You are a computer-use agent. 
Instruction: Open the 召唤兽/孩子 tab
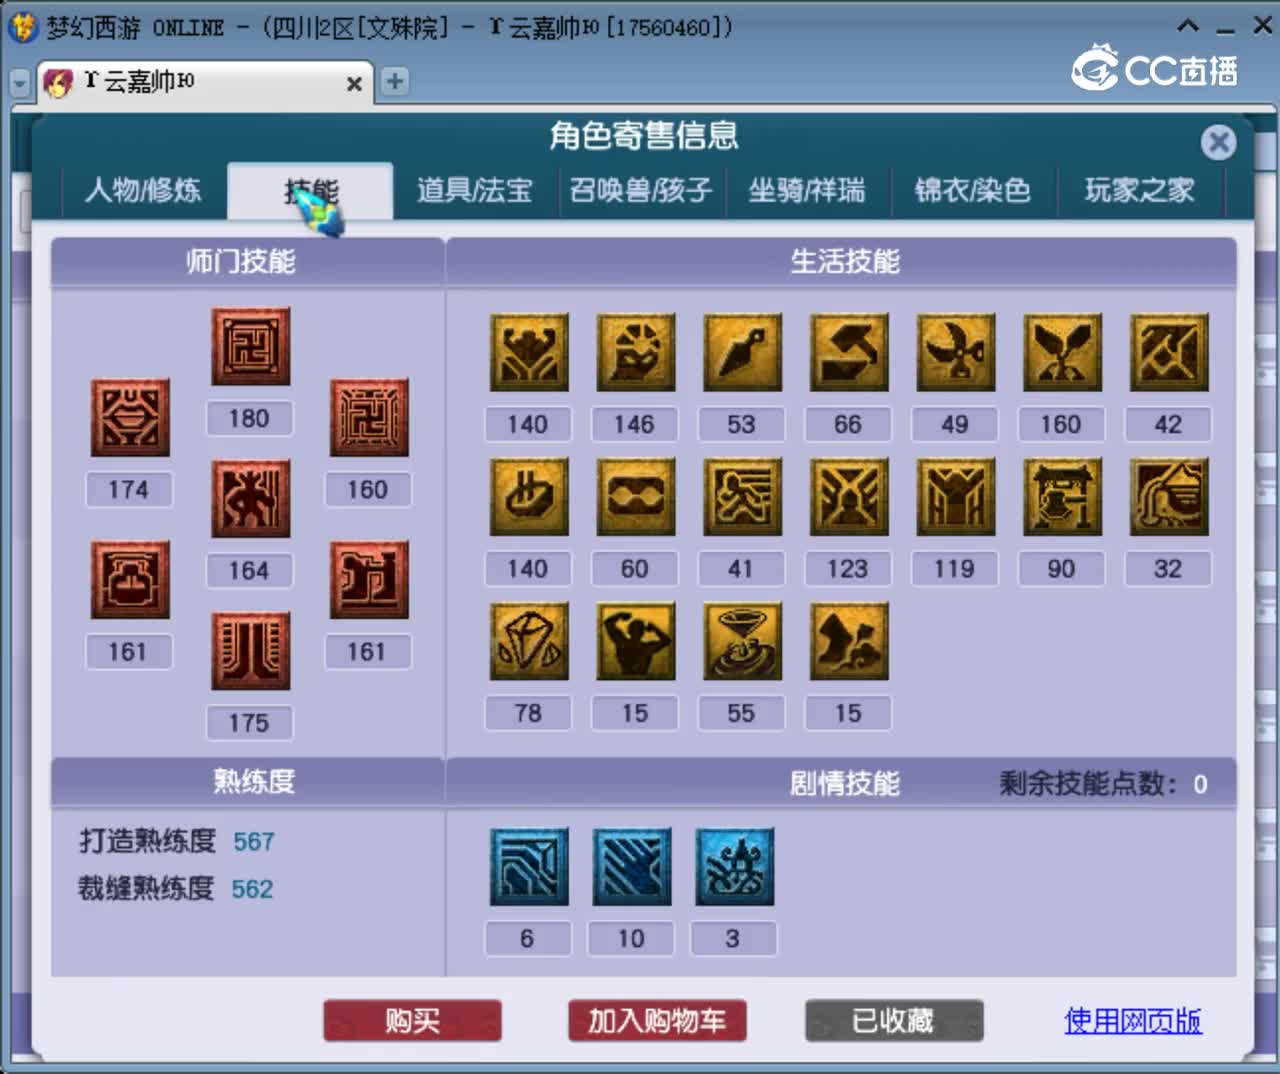pos(641,190)
